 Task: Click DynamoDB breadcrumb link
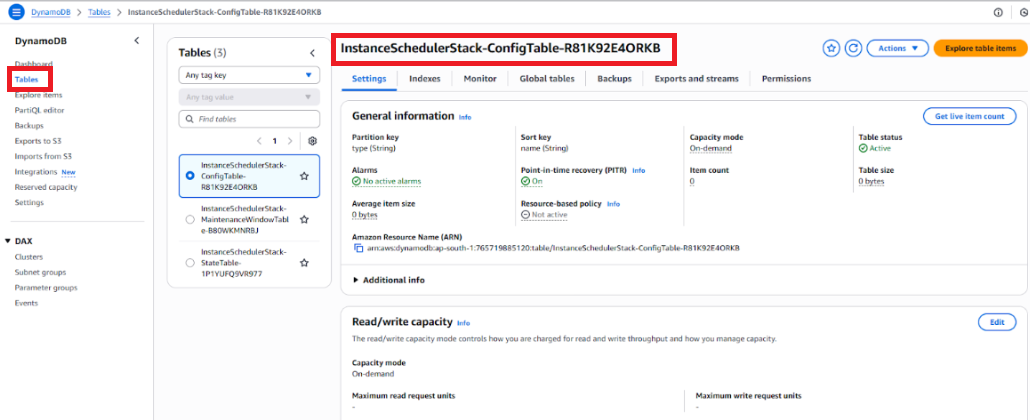pyautogui.click(x=51, y=12)
